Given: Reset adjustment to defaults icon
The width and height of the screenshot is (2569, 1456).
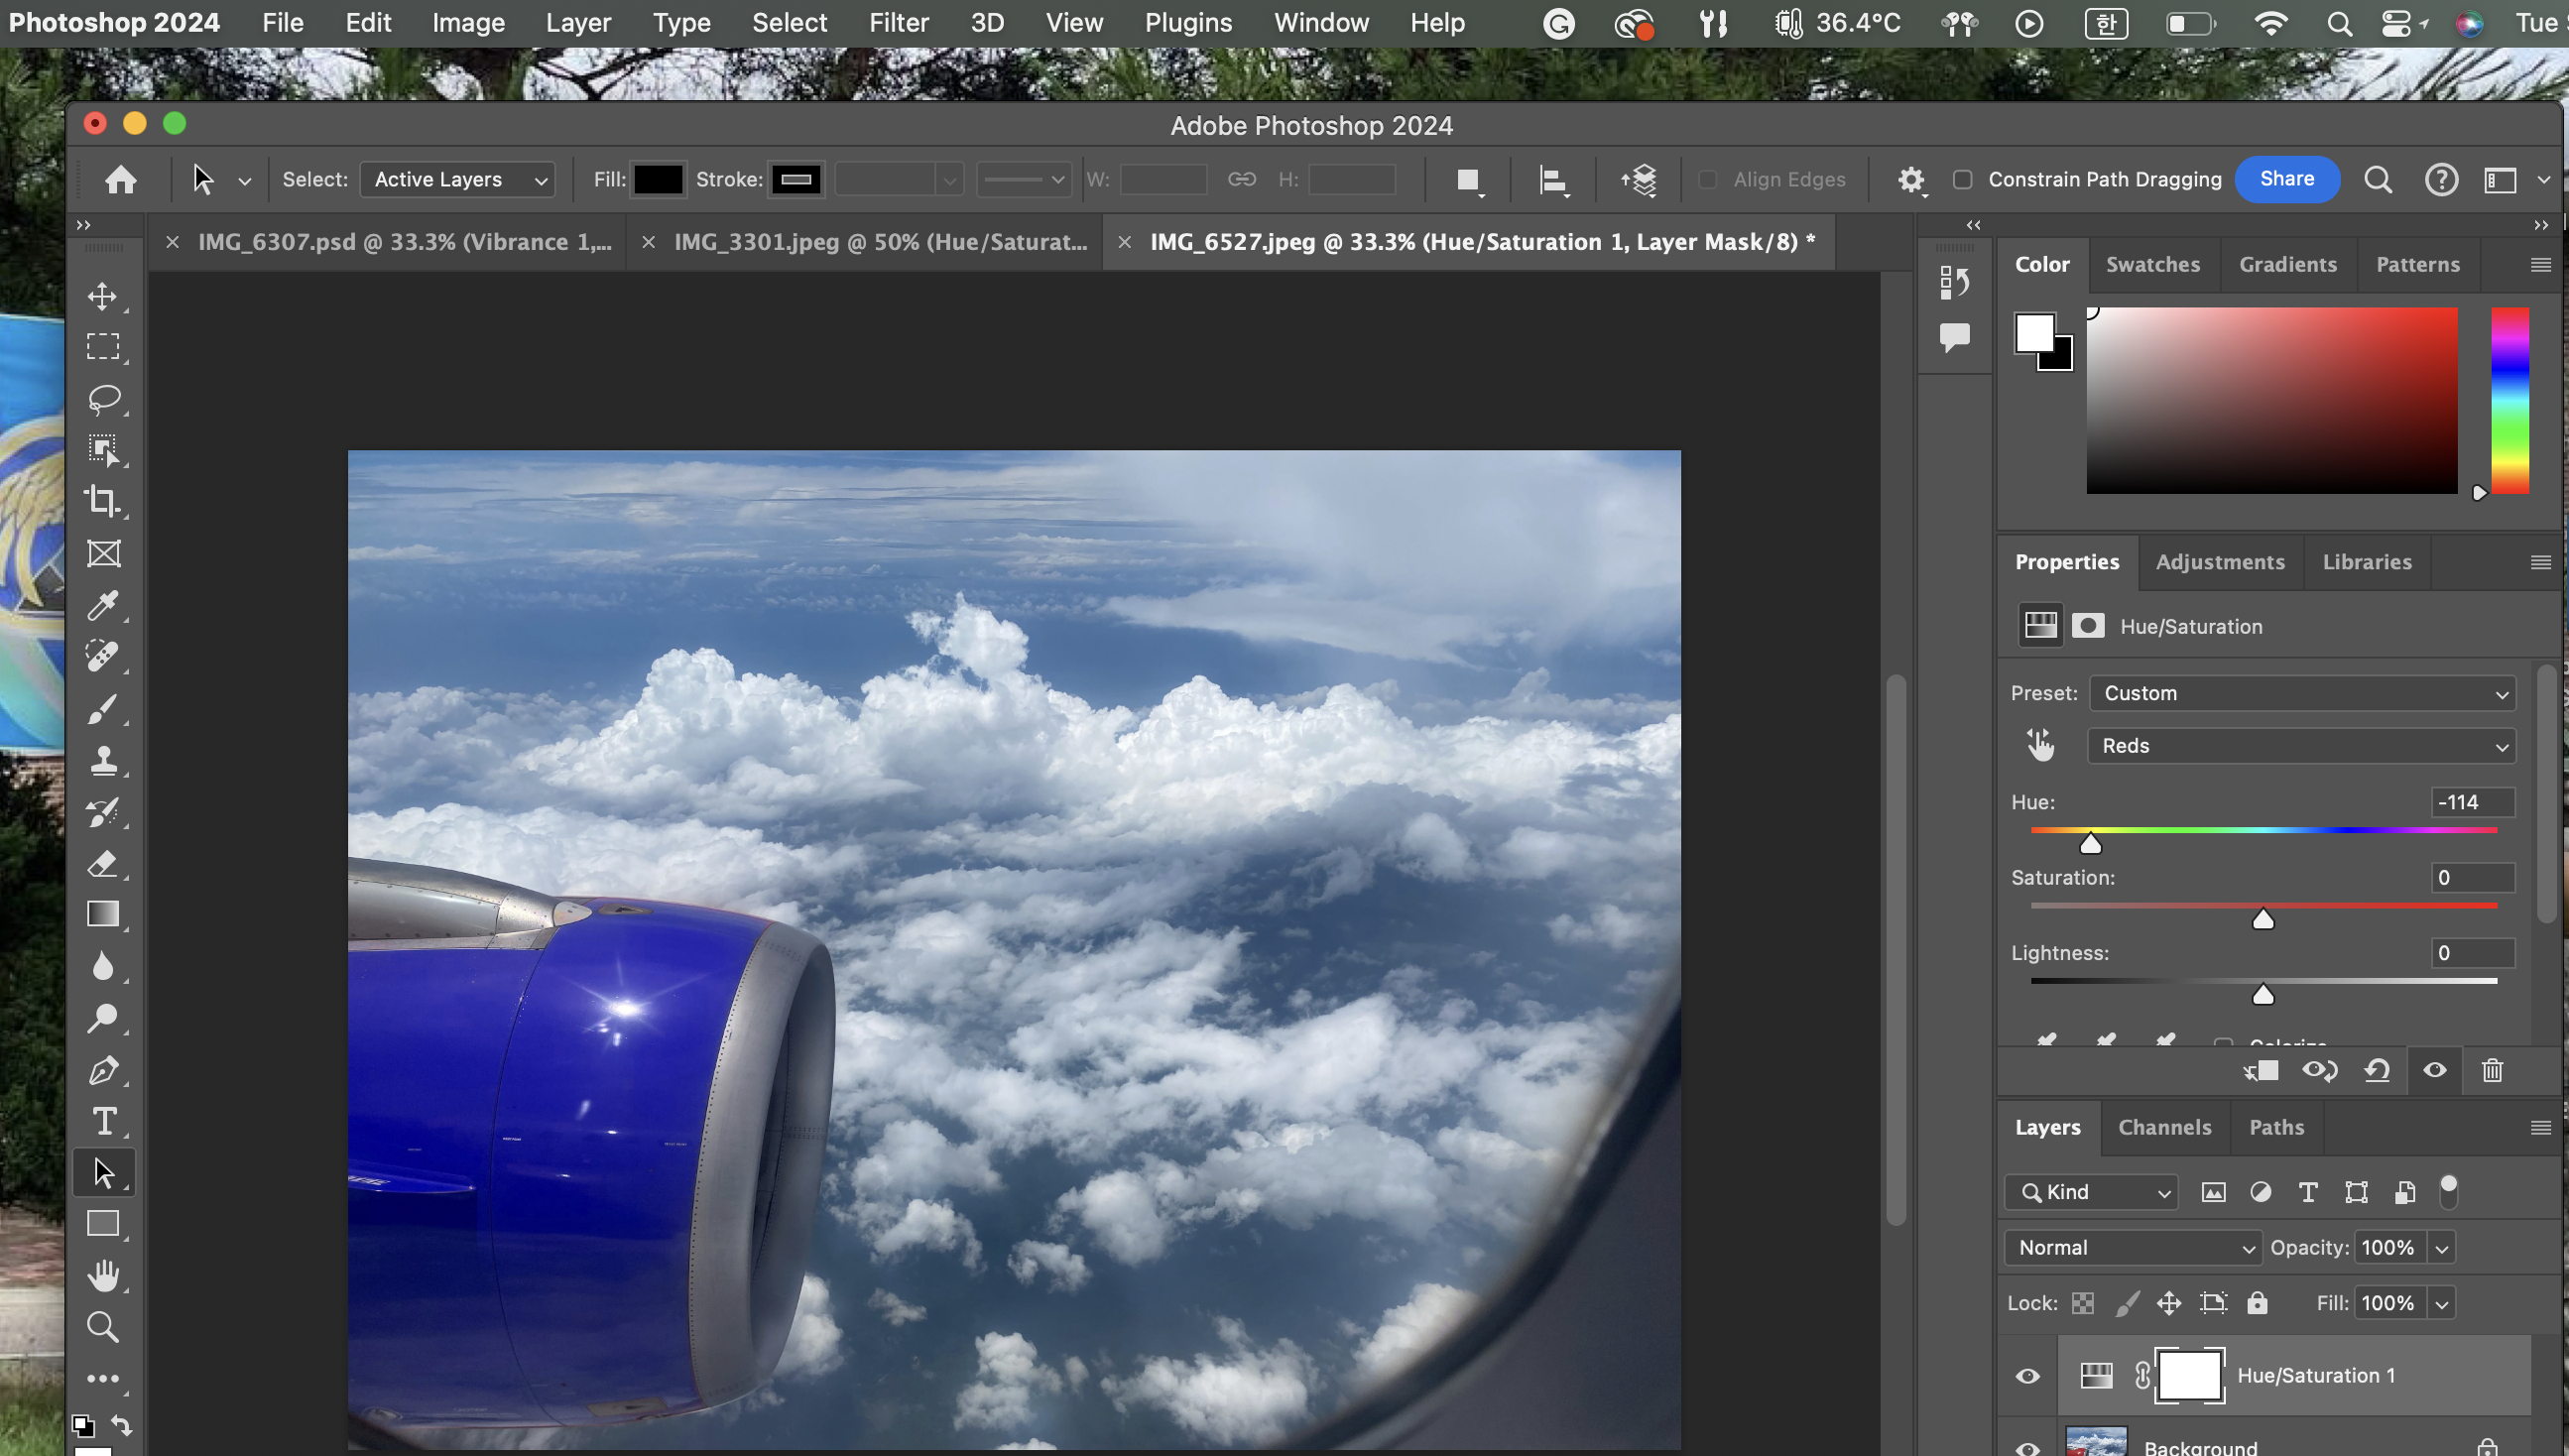Looking at the screenshot, I should pyautogui.click(x=2376, y=1071).
